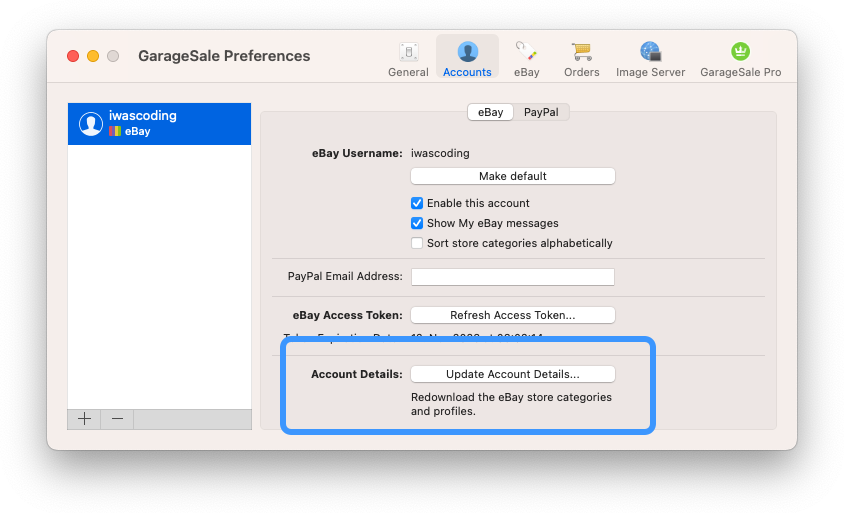Uncheck Show My eBay messages

[417, 223]
